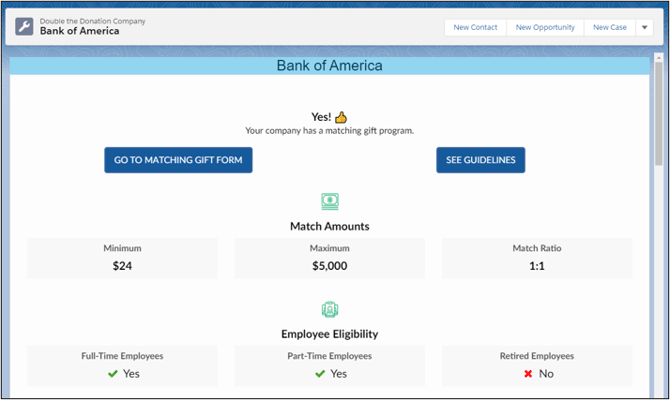Screen dimensions: 670x400
Task: Click 'Your company has a matching gift program.'
Action: 329,131
